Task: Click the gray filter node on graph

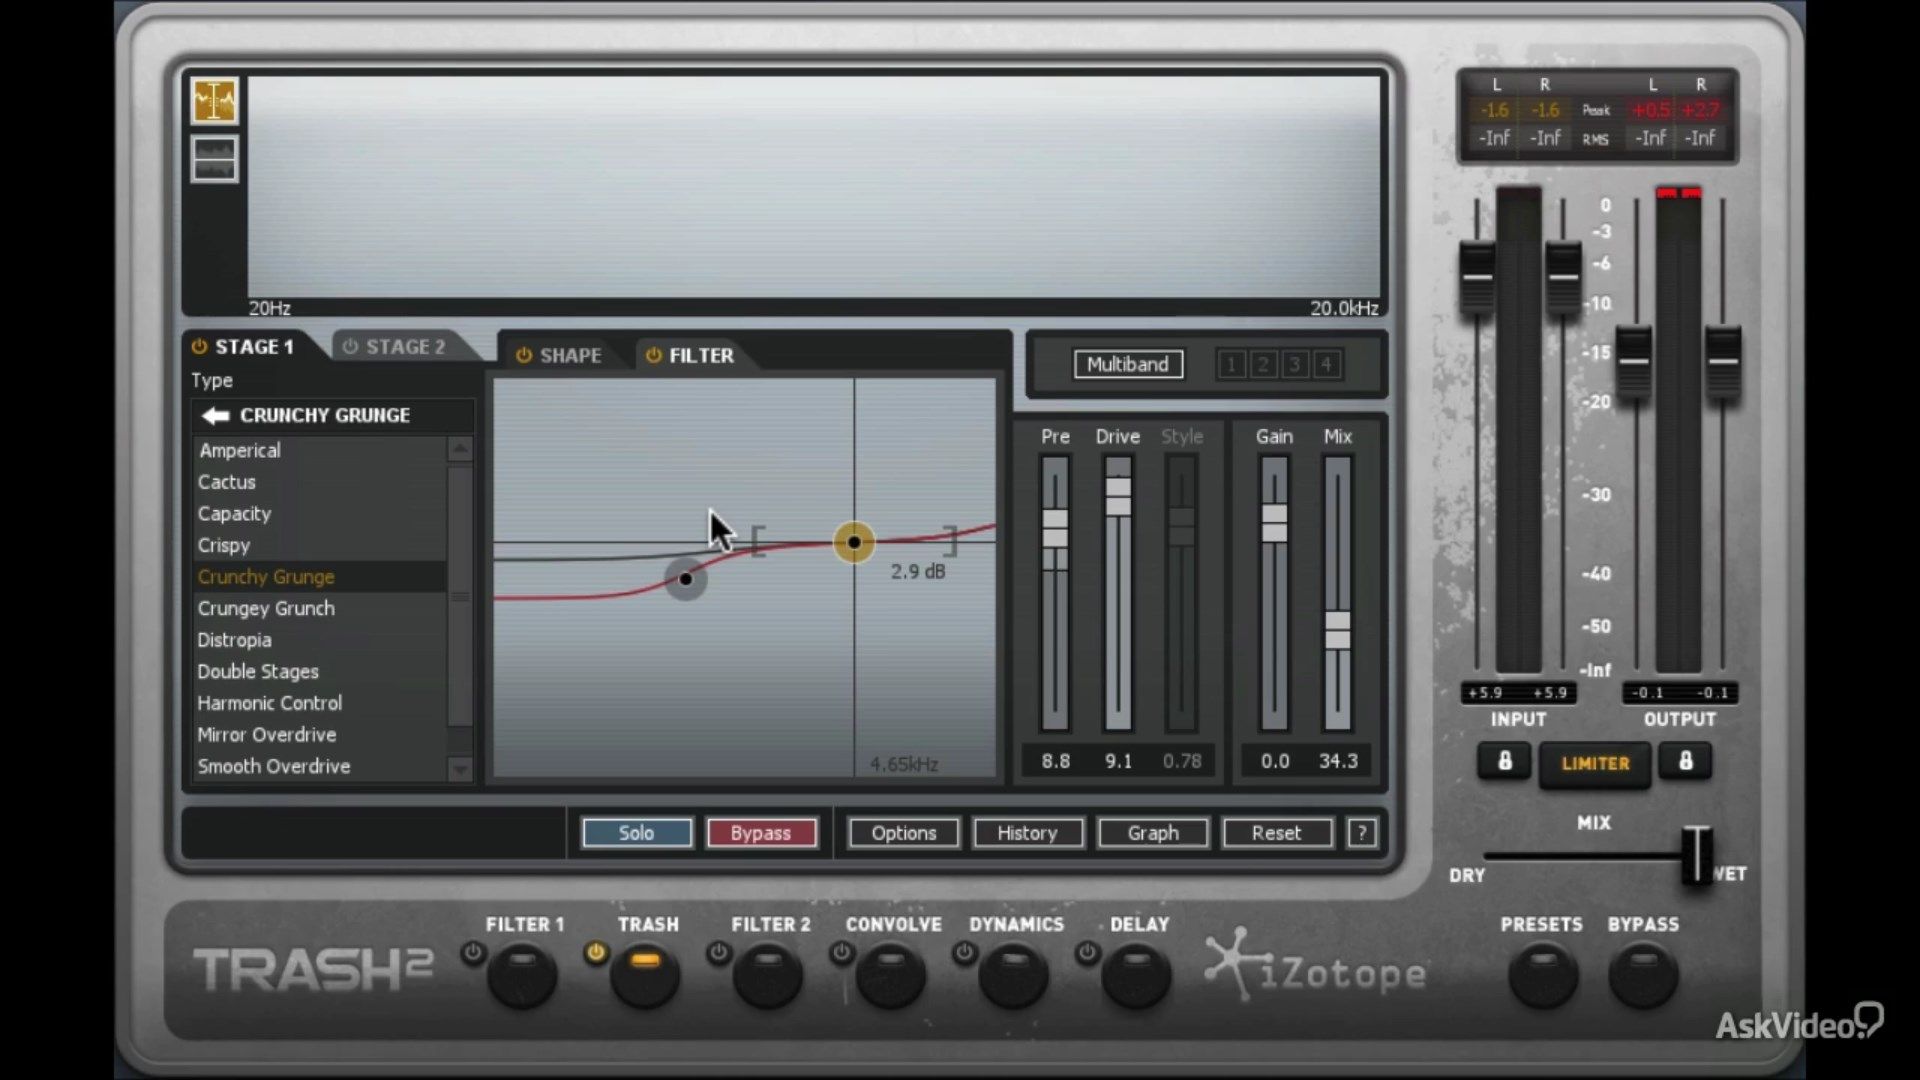Action: (686, 579)
